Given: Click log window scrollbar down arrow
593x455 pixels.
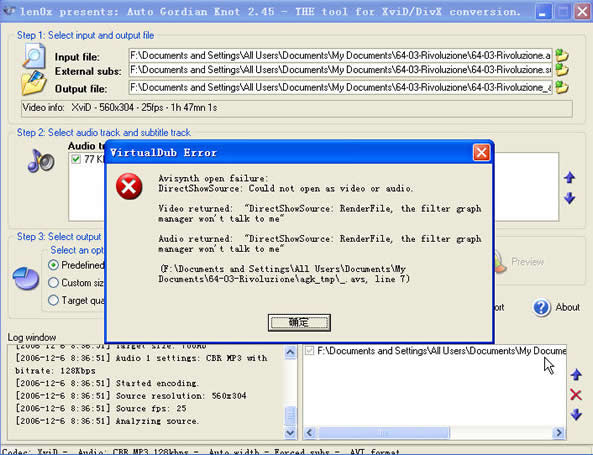Looking at the screenshot, I should [x=290, y=432].
